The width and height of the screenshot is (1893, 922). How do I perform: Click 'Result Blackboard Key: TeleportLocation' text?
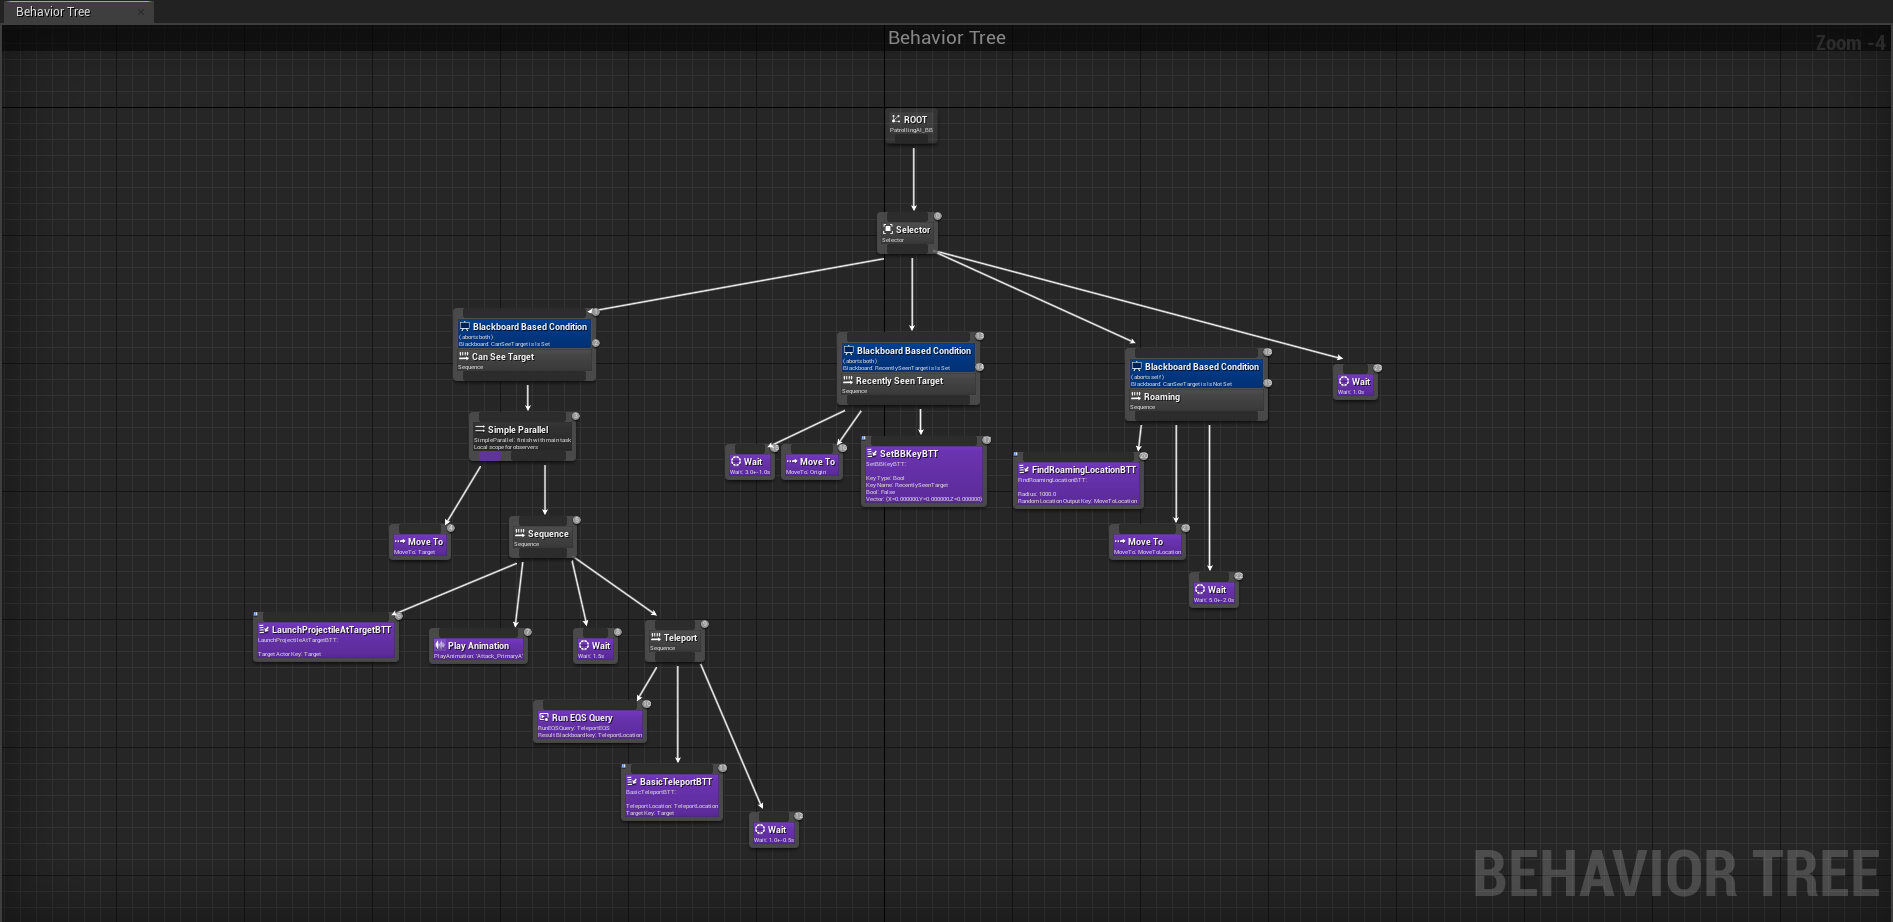pyautogui.click(x=590, y=735)
